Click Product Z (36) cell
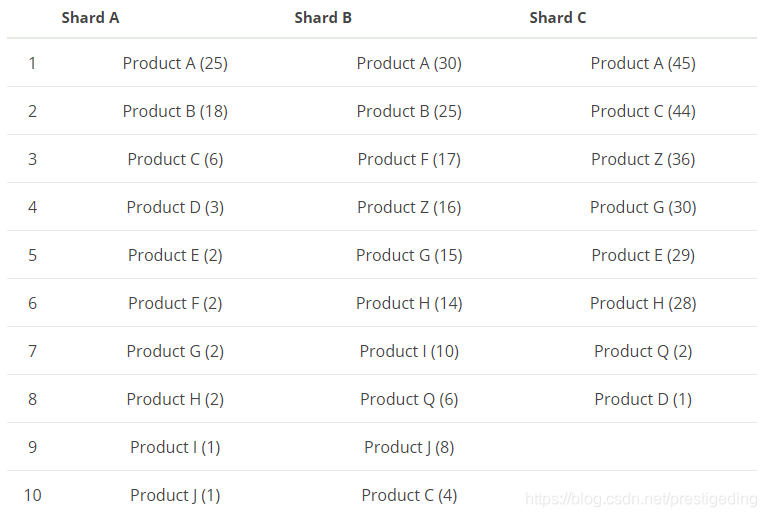The height and width of the screenshot is (517, 766). tap(643, 159)
